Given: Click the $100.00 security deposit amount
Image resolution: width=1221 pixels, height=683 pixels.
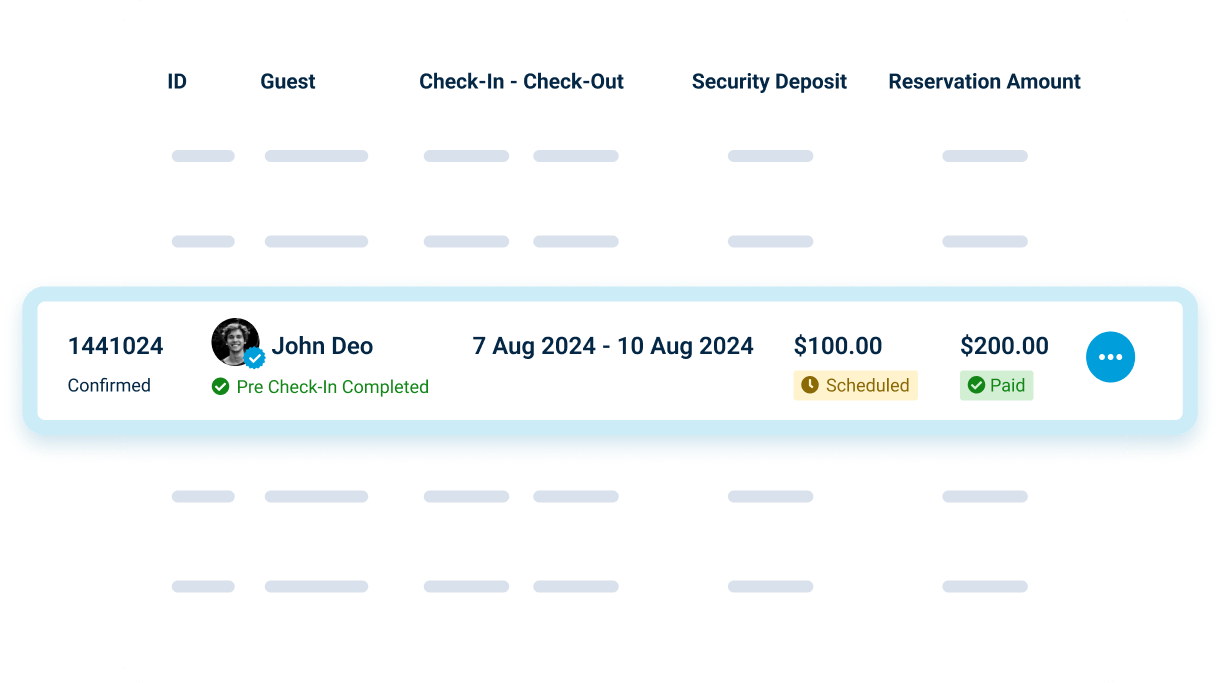Looking at the screenshot, I should [838, 346].
